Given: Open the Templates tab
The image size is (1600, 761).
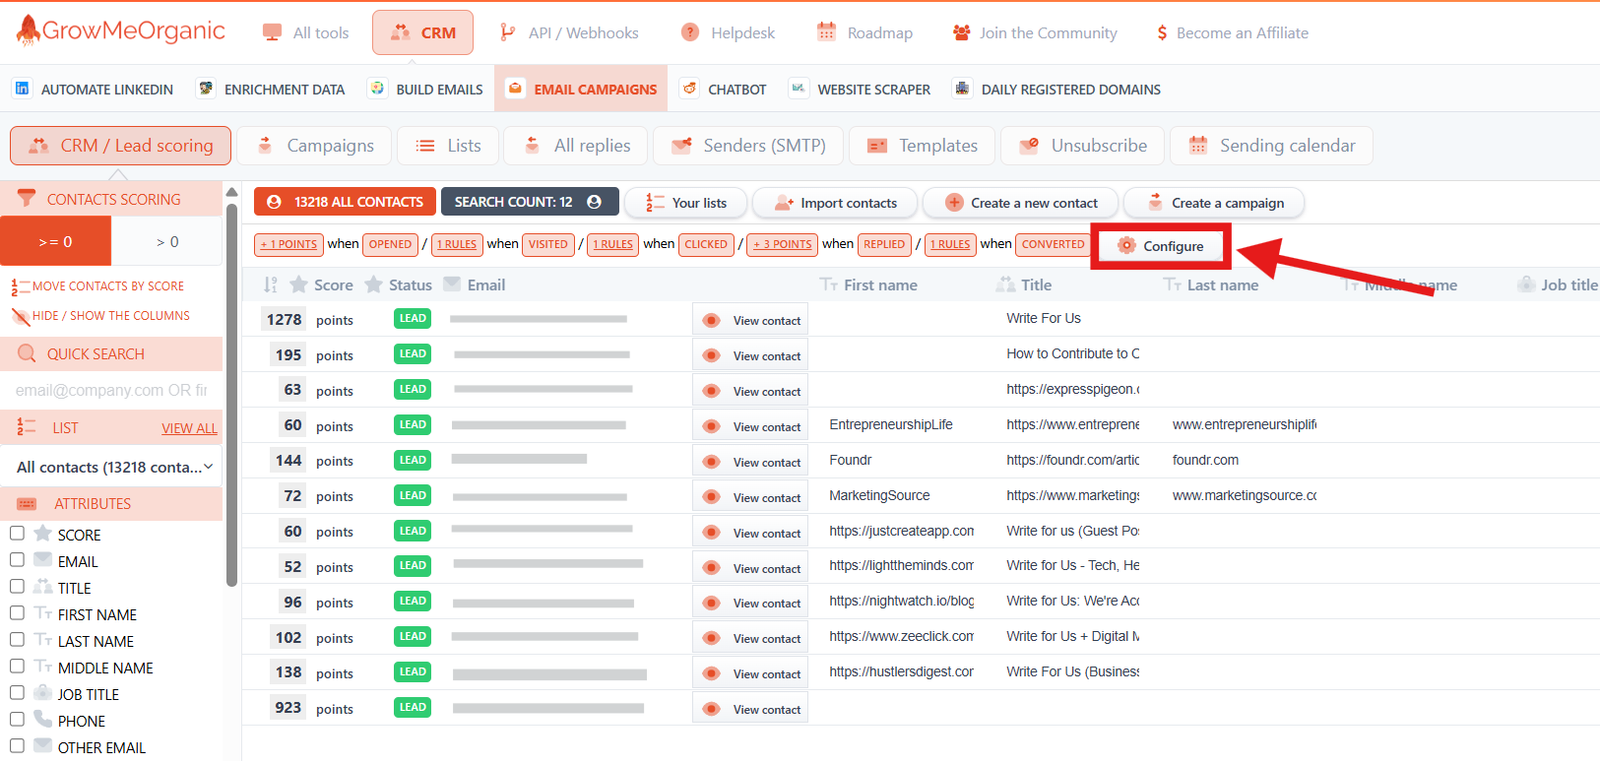Looking at the screenshot, I should 922,145.
